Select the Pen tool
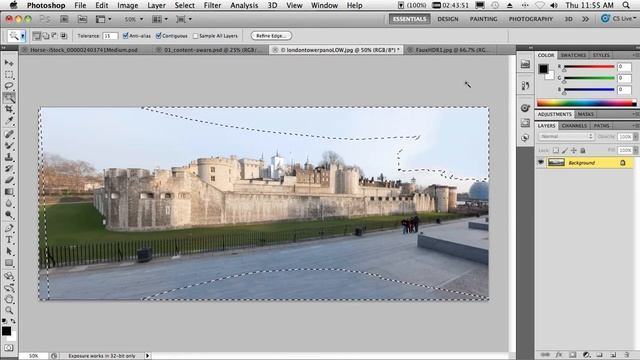This screenshot has width=640, height=360. [9, 228]
